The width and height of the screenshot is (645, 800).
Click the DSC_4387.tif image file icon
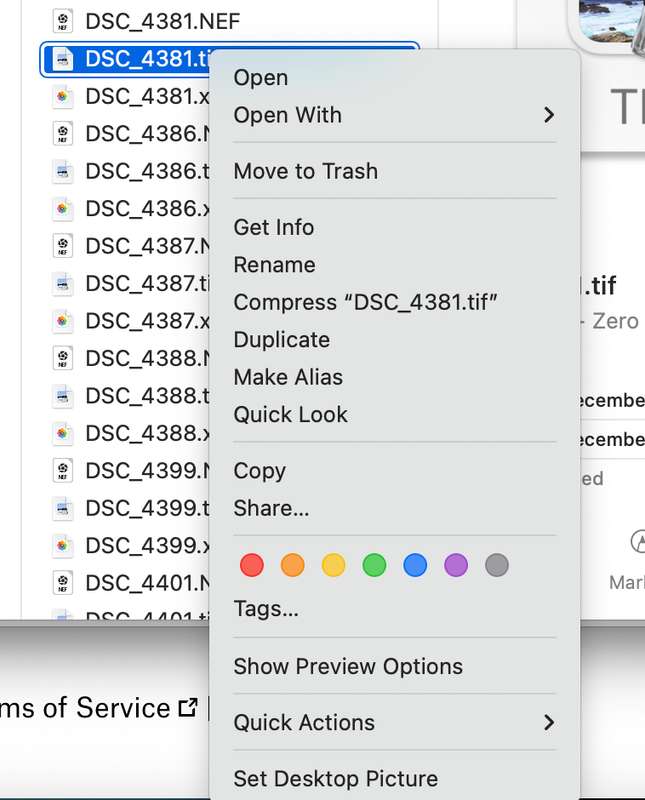[x=62, y=284]
